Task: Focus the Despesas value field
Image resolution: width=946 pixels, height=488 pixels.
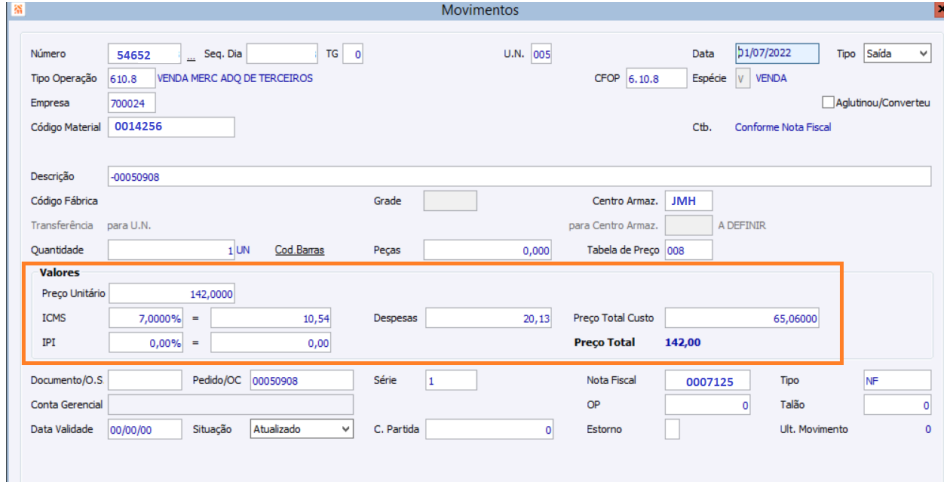Action: (487, 318)
